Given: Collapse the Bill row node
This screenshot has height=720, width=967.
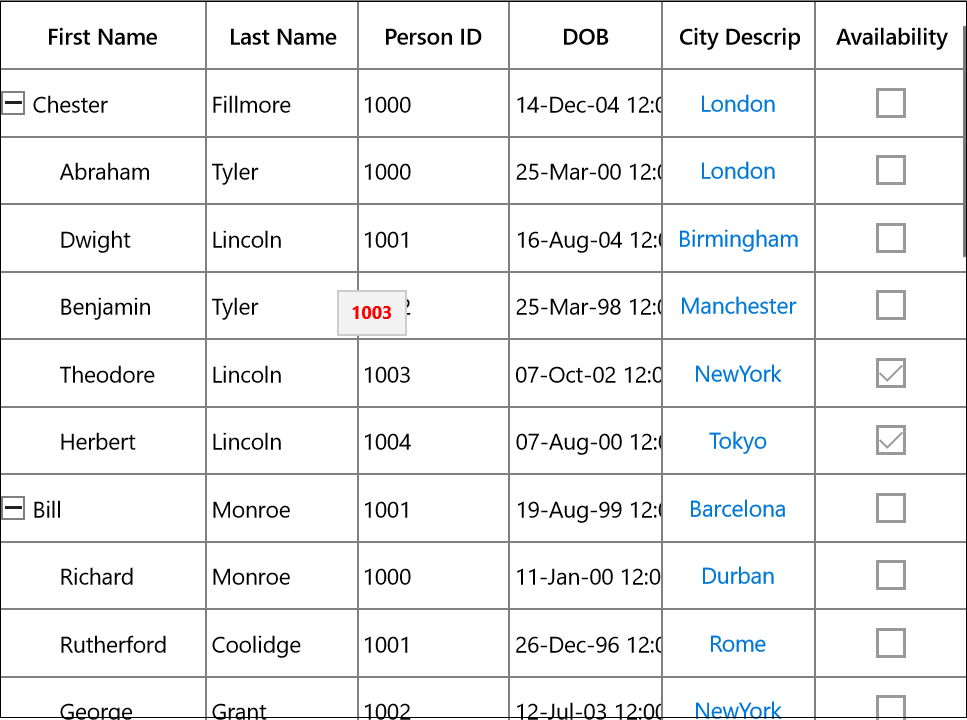Looking at the screenshot, I should [13, 508].
